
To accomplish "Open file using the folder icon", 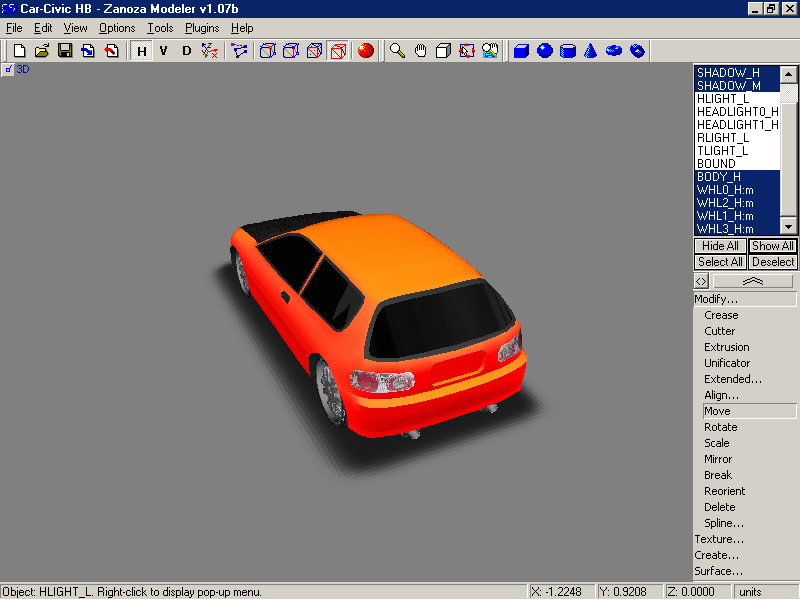I will point(42,50).
